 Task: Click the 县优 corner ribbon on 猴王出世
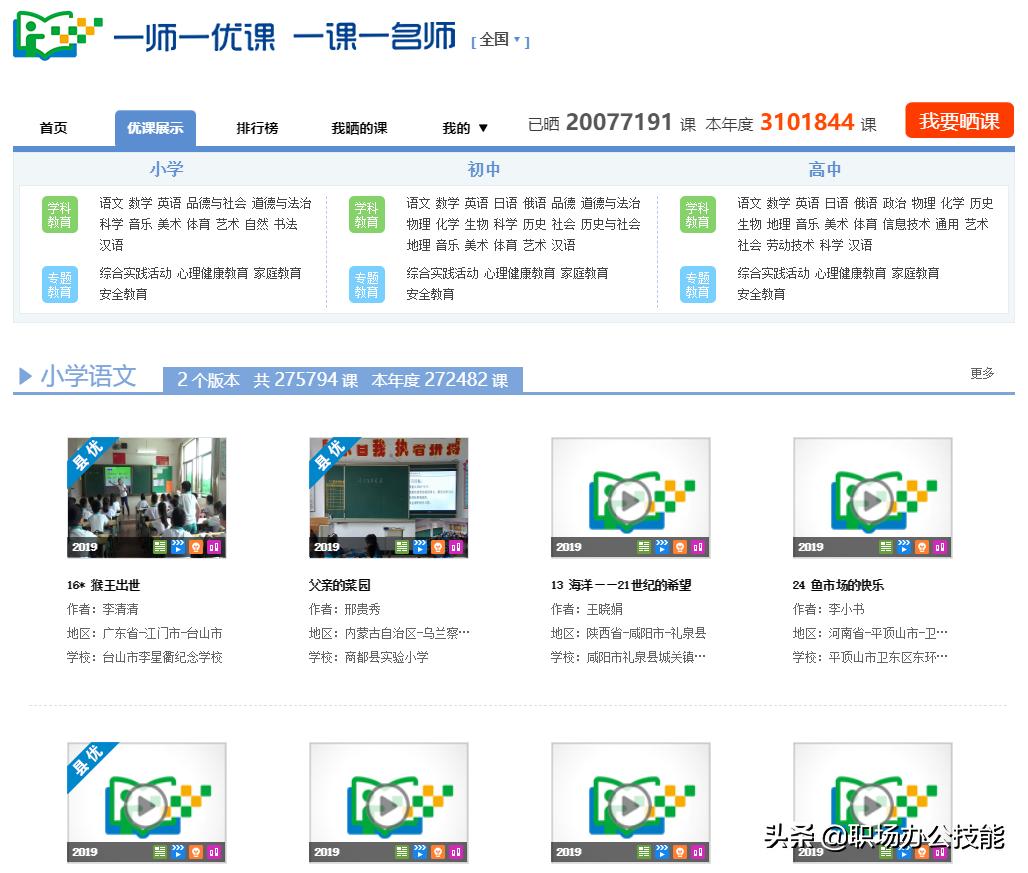[90, 458]
